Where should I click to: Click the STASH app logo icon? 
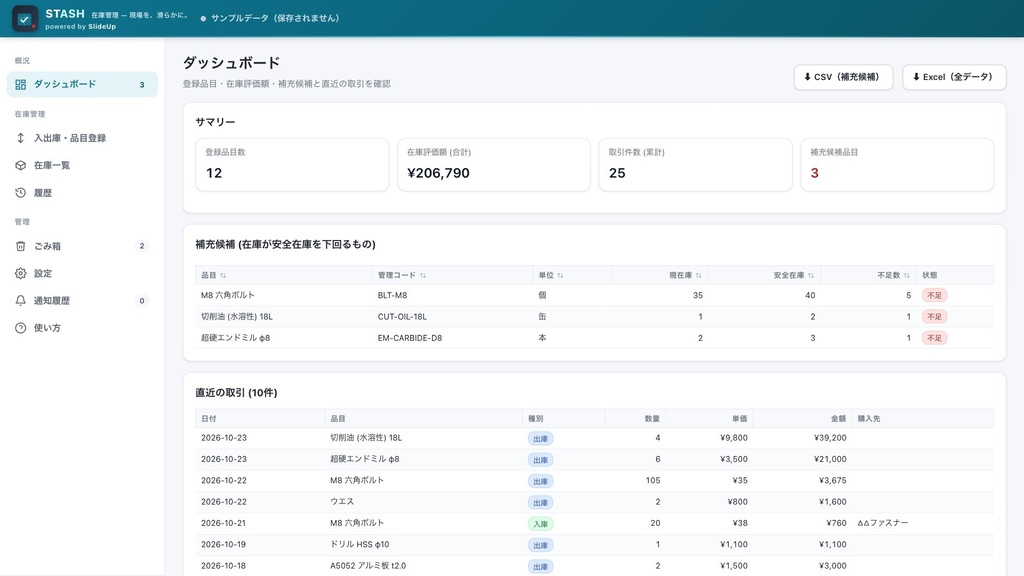(x=25, y=18)
